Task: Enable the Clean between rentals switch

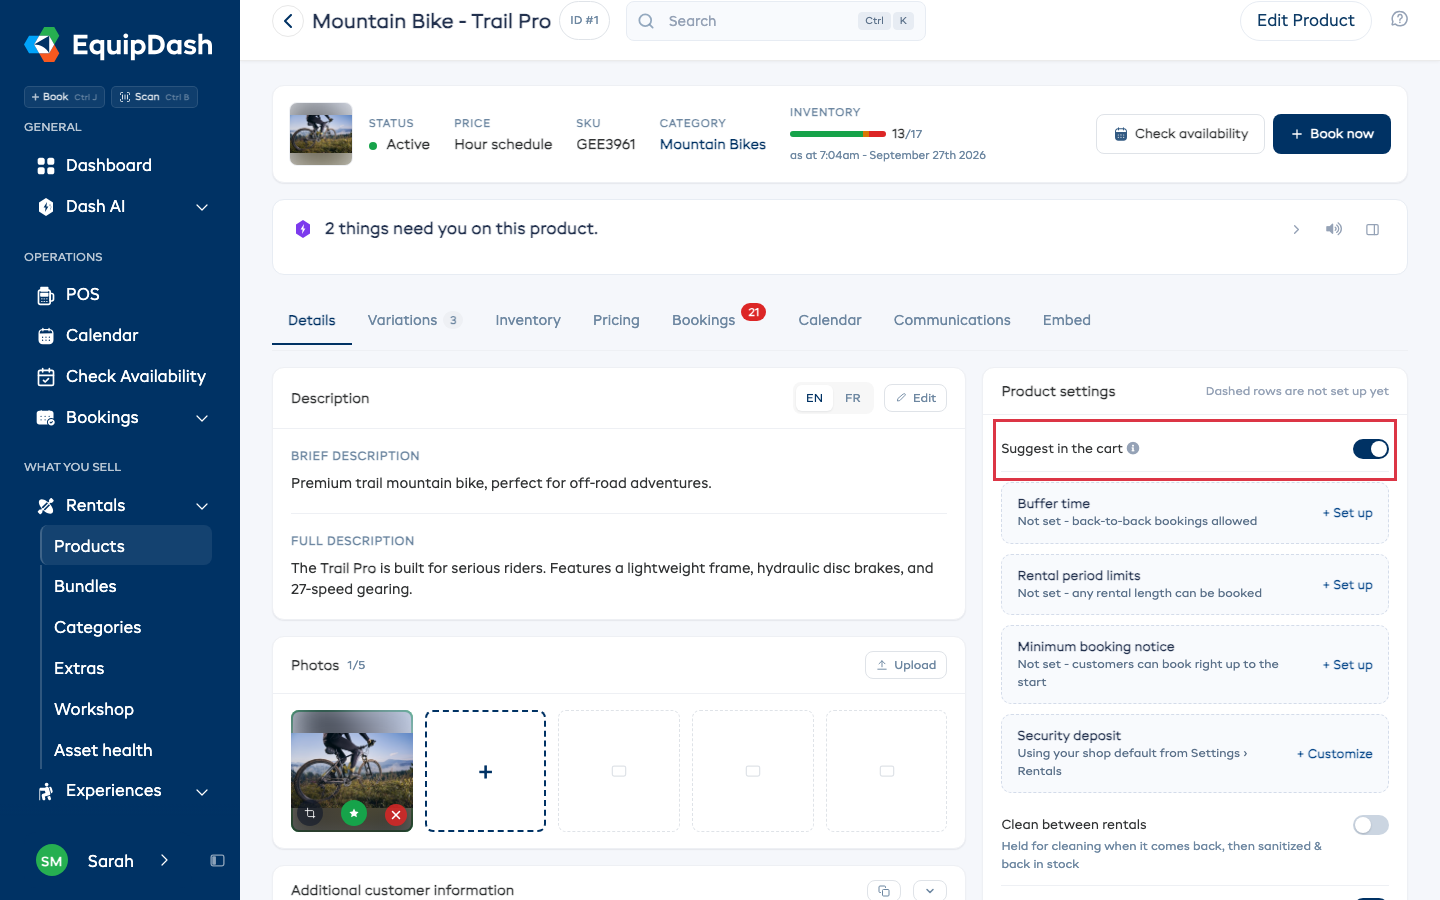Action: 1370,825
